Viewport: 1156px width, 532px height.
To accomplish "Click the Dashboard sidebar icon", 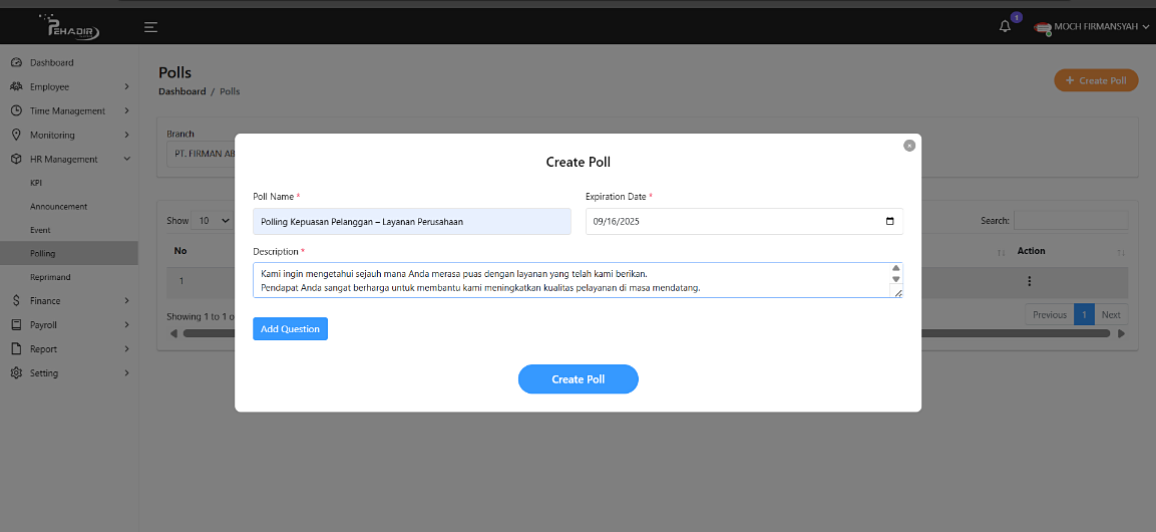I will [17, 63].
